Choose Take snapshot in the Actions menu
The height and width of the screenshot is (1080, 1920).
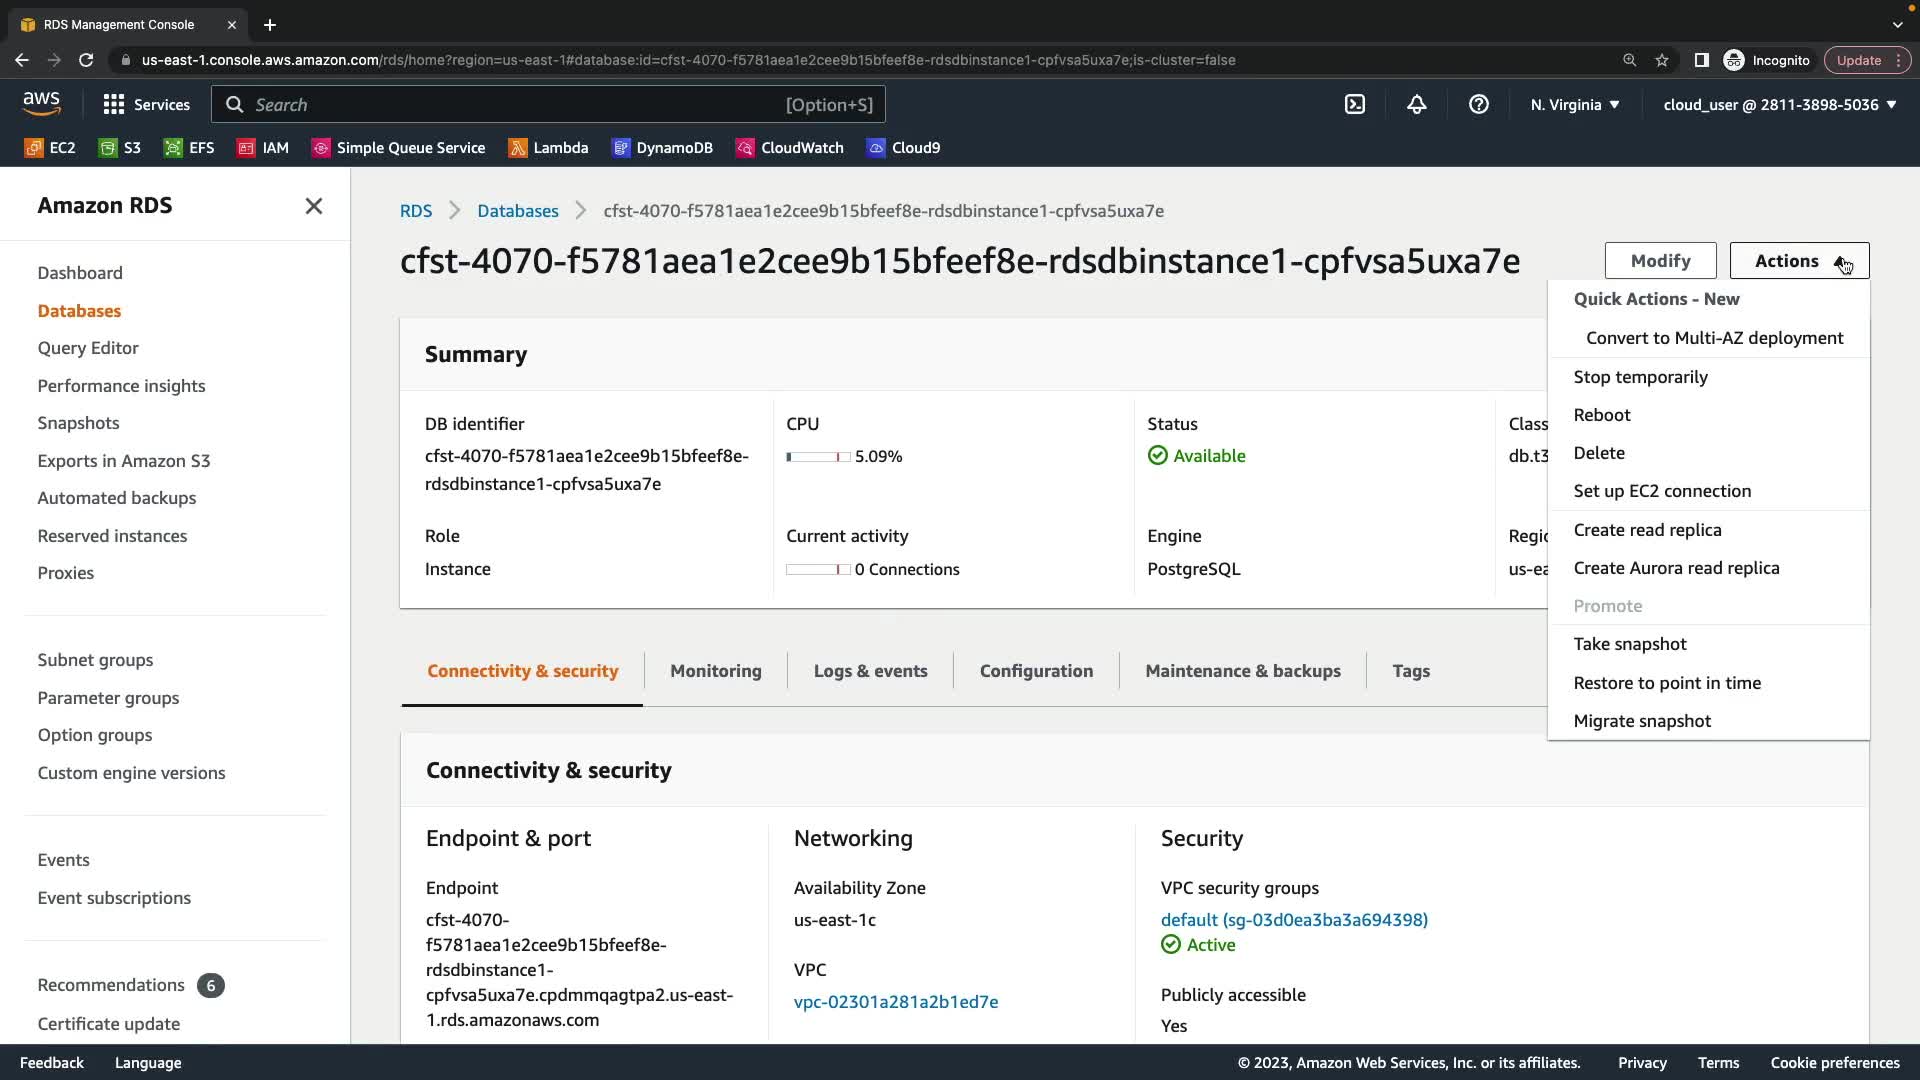(1629, 644)
